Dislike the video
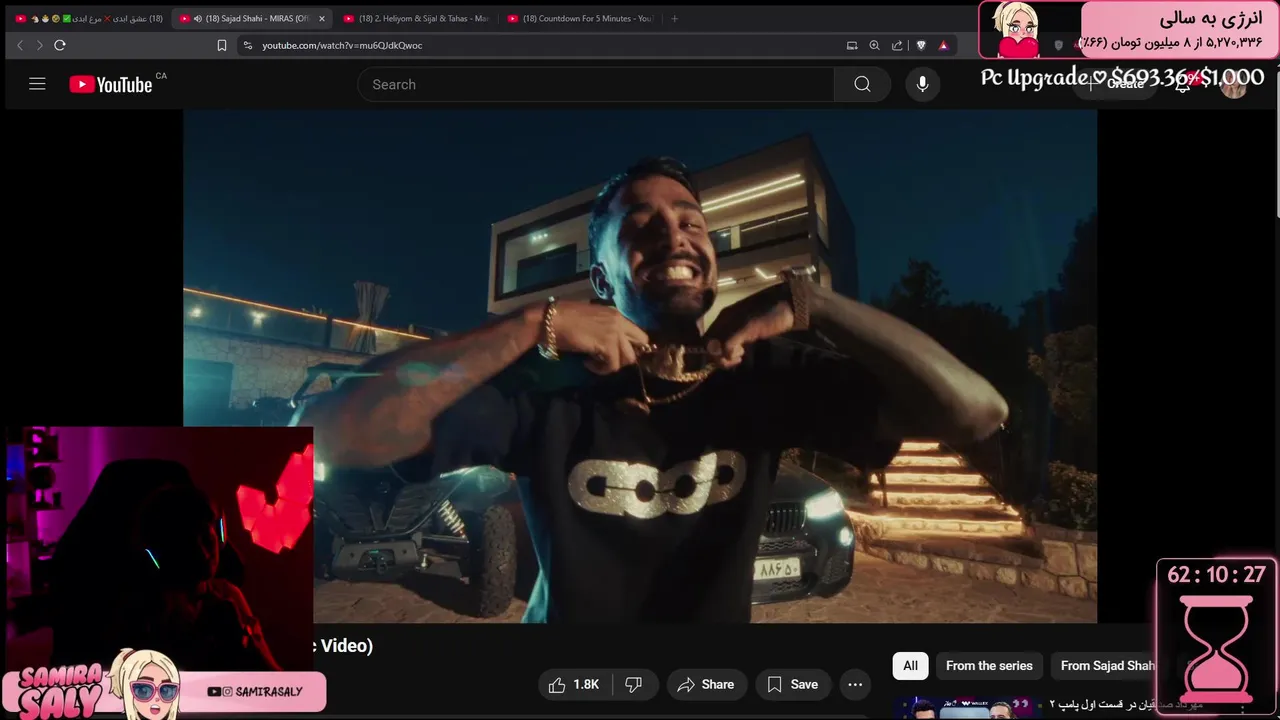 tap(634, 685)
